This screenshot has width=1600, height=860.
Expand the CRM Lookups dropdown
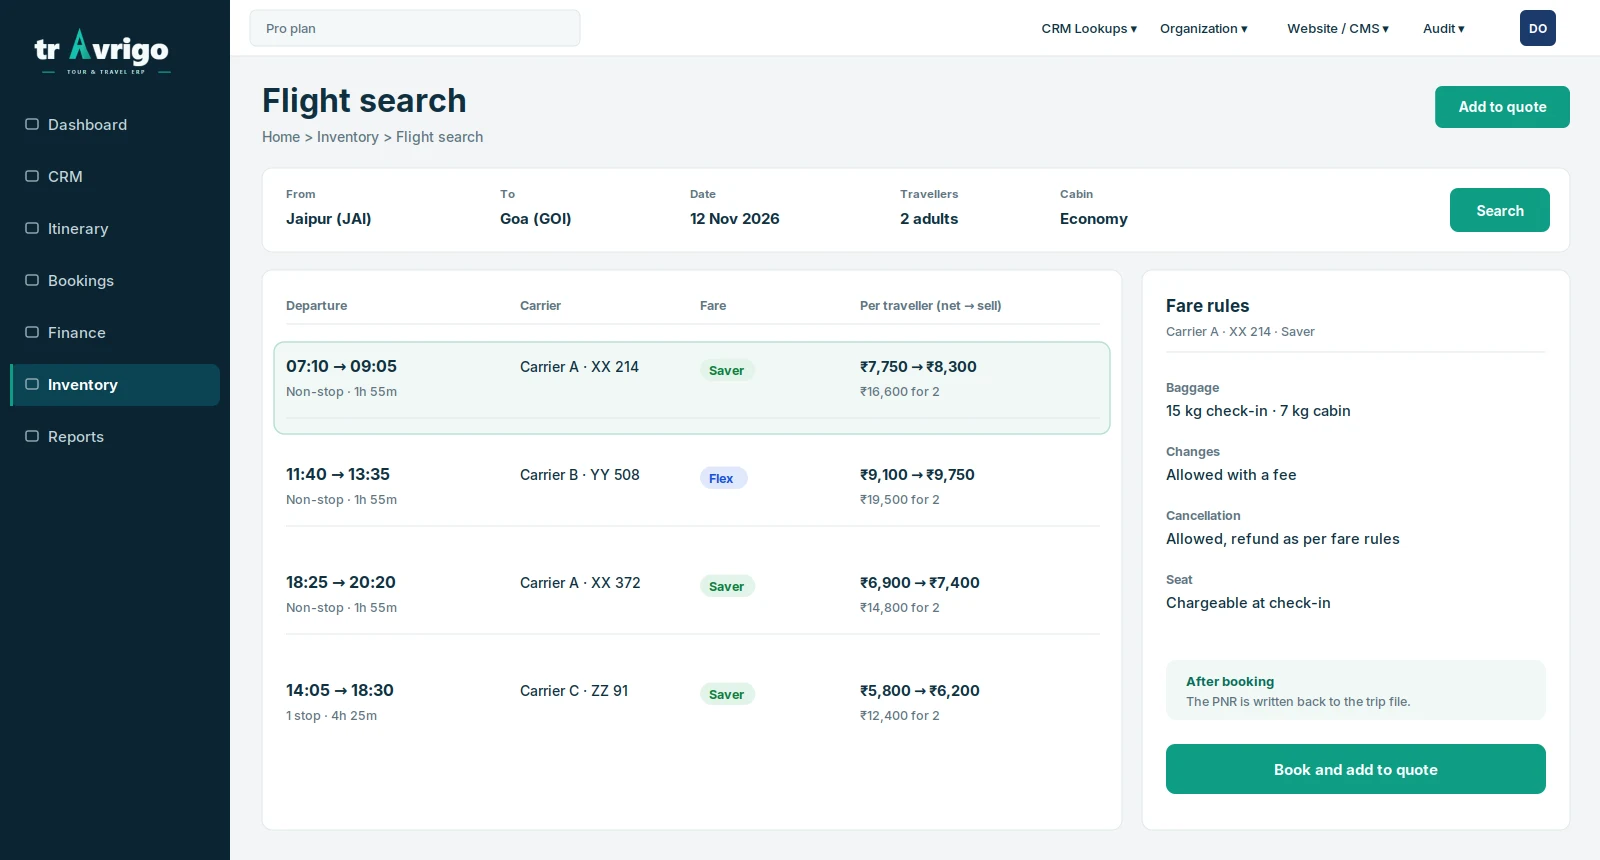coord(1089,29)
